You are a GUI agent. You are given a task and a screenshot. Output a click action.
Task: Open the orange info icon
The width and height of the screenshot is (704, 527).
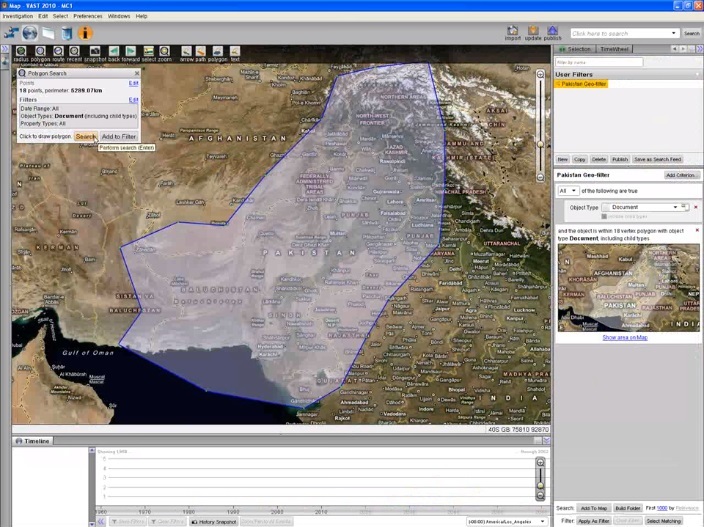85,33
